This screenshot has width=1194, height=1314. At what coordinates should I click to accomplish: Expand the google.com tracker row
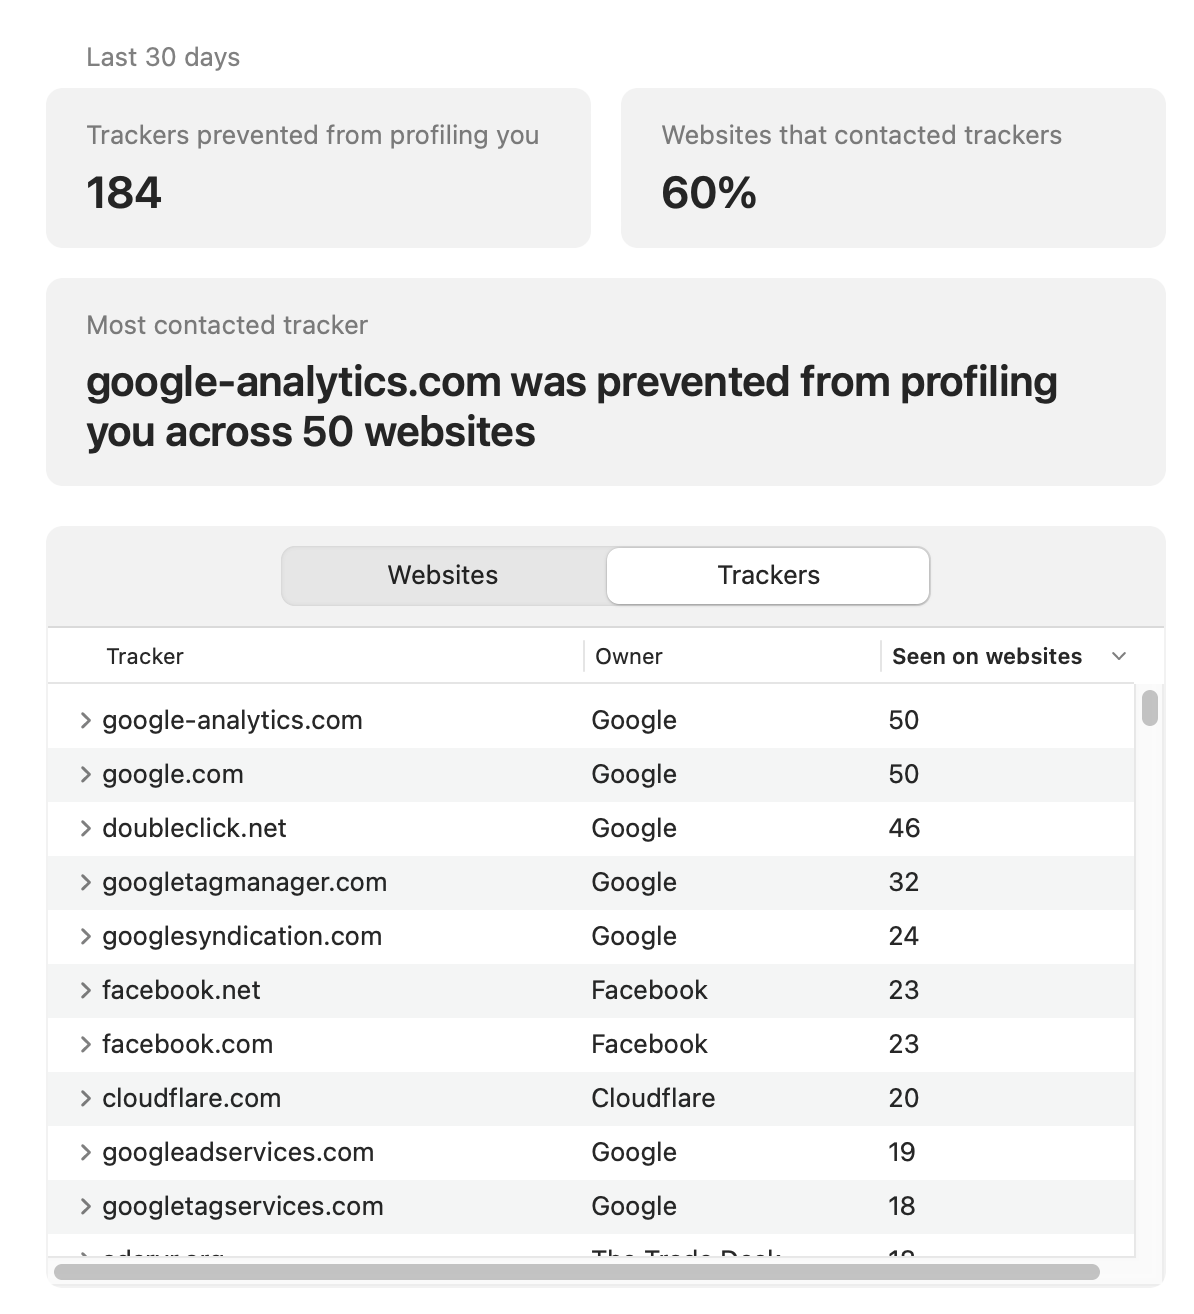[85, 774]
